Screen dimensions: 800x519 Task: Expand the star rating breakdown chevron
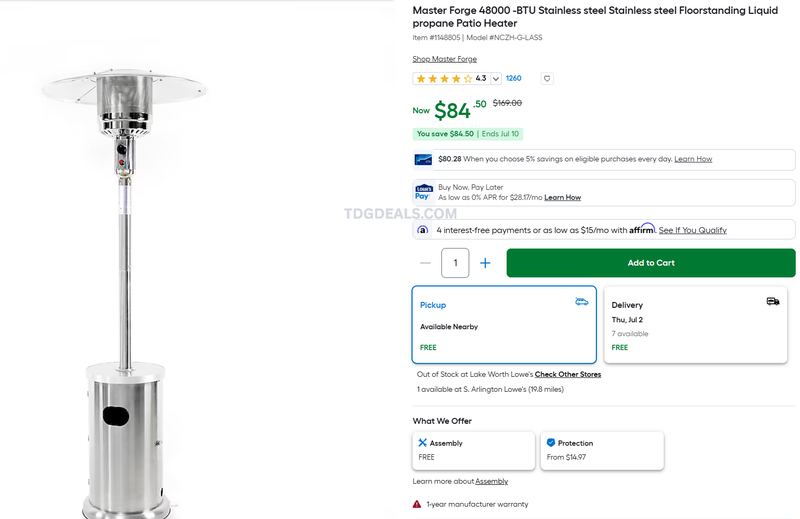click(495, 79)
